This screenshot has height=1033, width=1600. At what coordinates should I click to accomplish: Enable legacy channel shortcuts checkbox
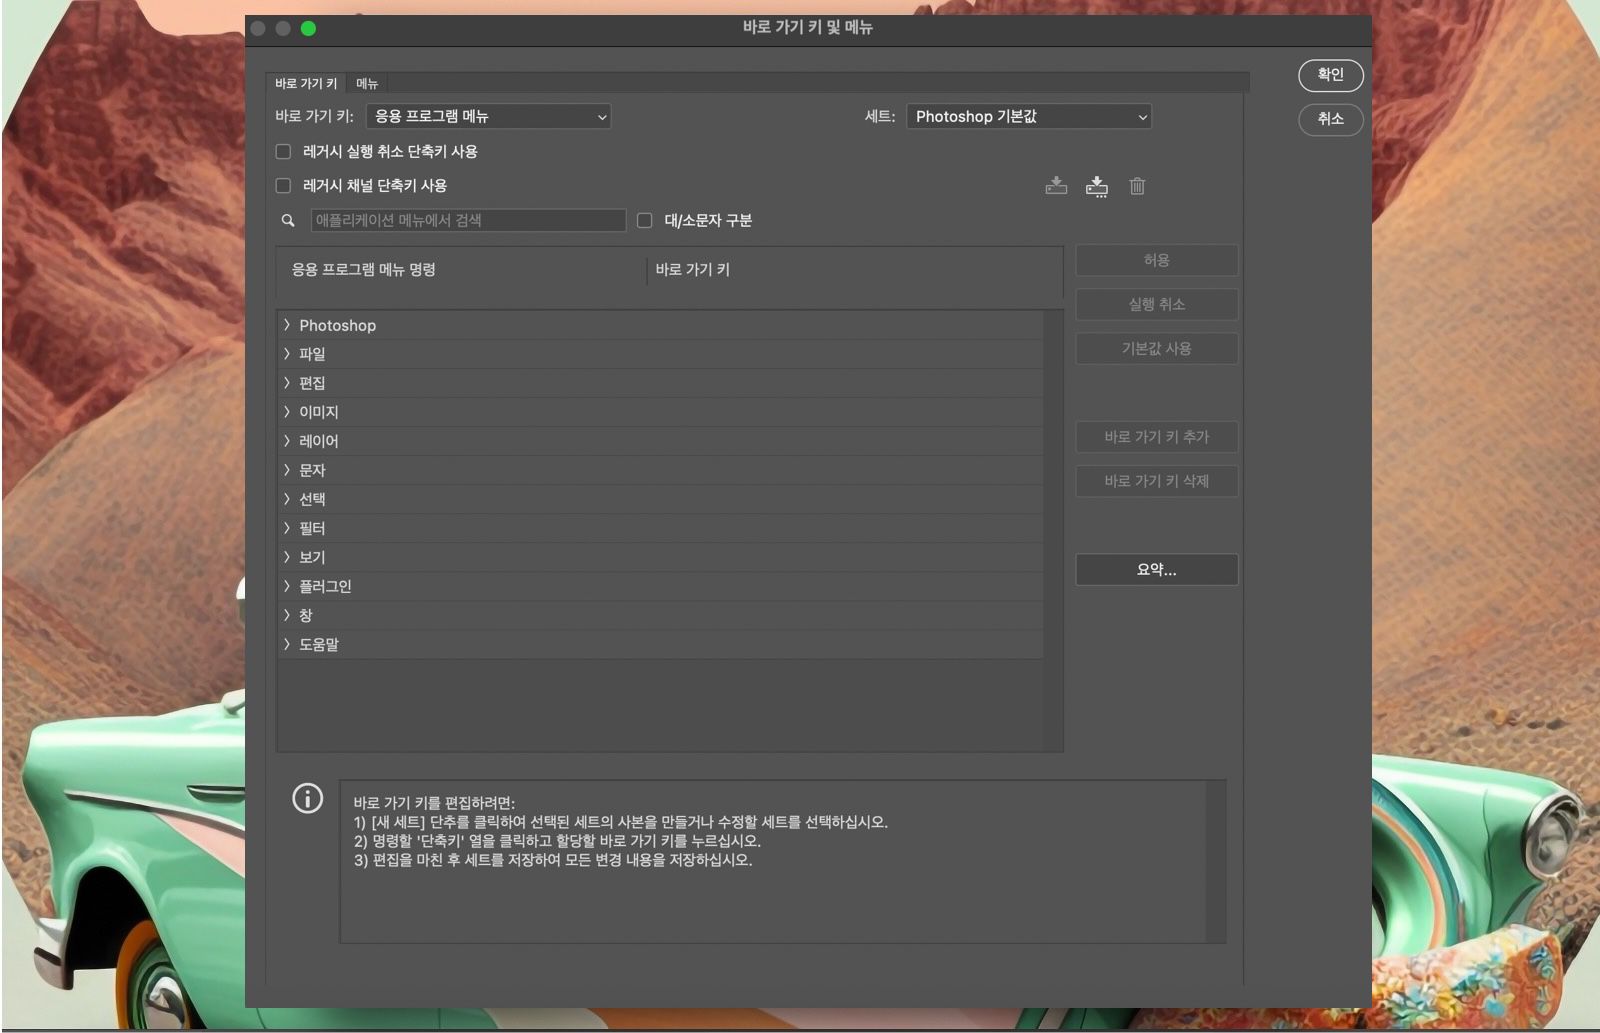pyautogui.click(x=283, y=185)
